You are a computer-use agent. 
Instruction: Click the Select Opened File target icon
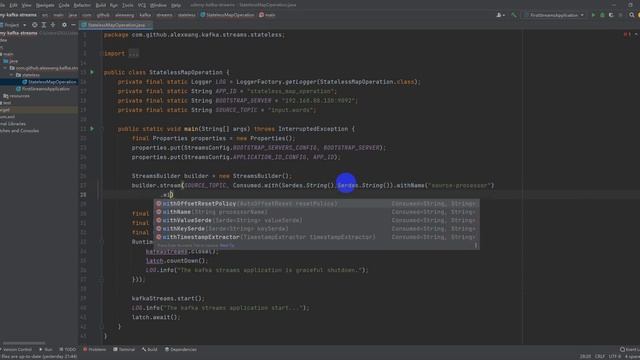(35, 25)
